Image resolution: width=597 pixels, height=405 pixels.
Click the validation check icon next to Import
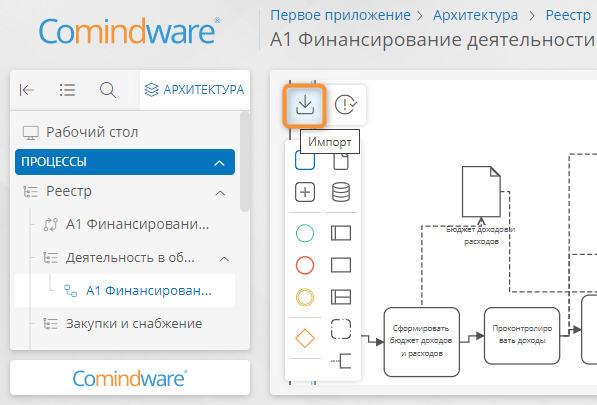(346, 104)
